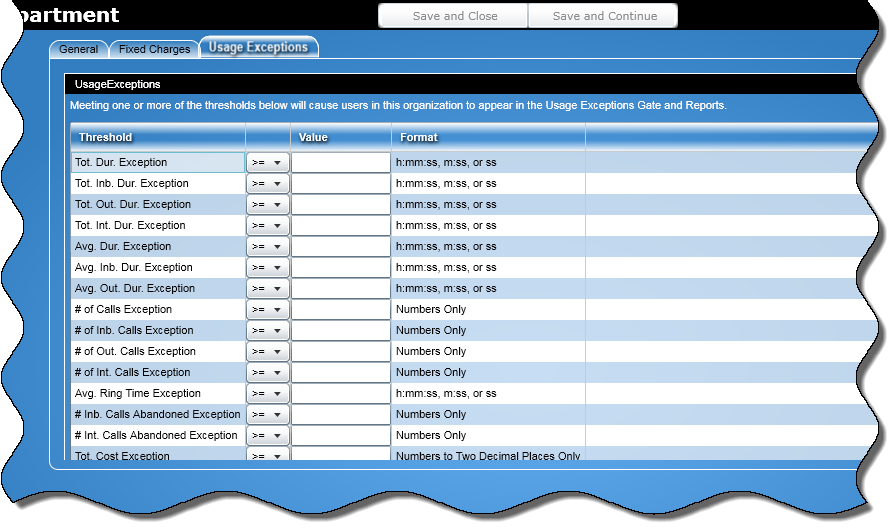Screen dimensions: 896x531
Task: Switch to the General tab
Action: click(x=79, y=49)
